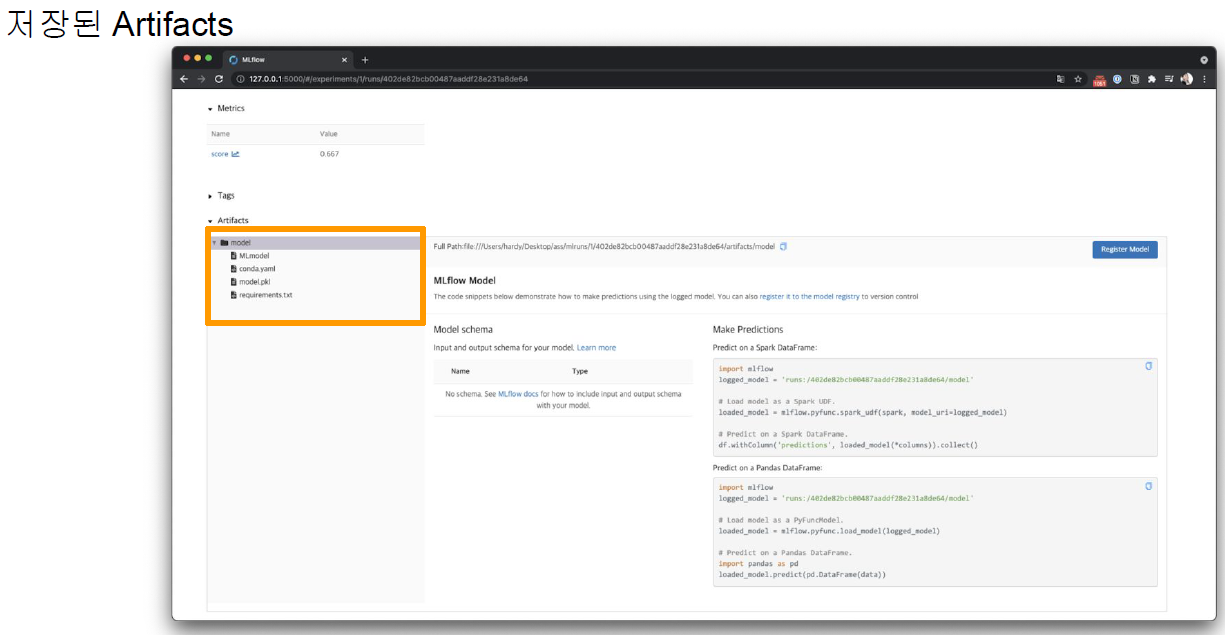
Task: Click the Metrics table Name header
Action: pyautogui.click(x=220, y=133)
